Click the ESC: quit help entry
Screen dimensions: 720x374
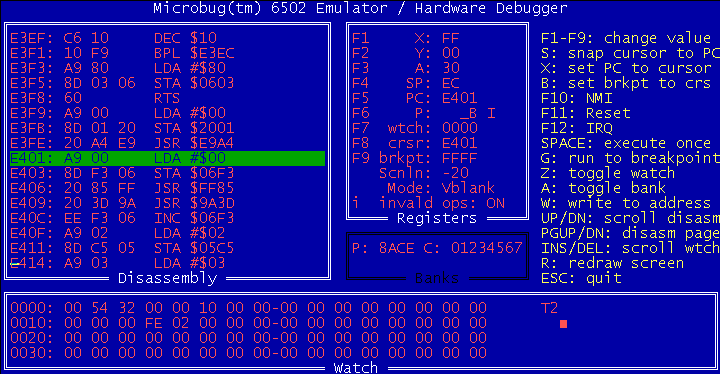pos(581,278)
